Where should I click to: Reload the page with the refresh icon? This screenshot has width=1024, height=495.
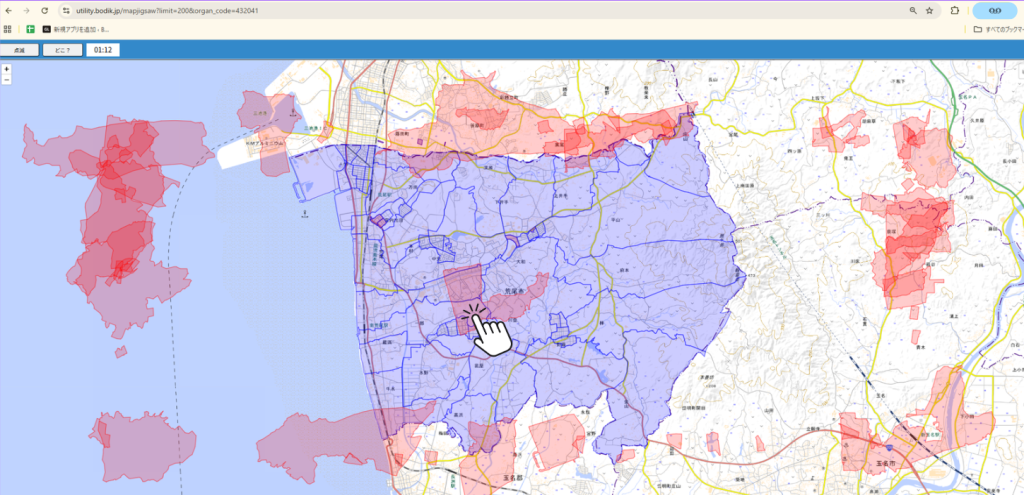44,10
